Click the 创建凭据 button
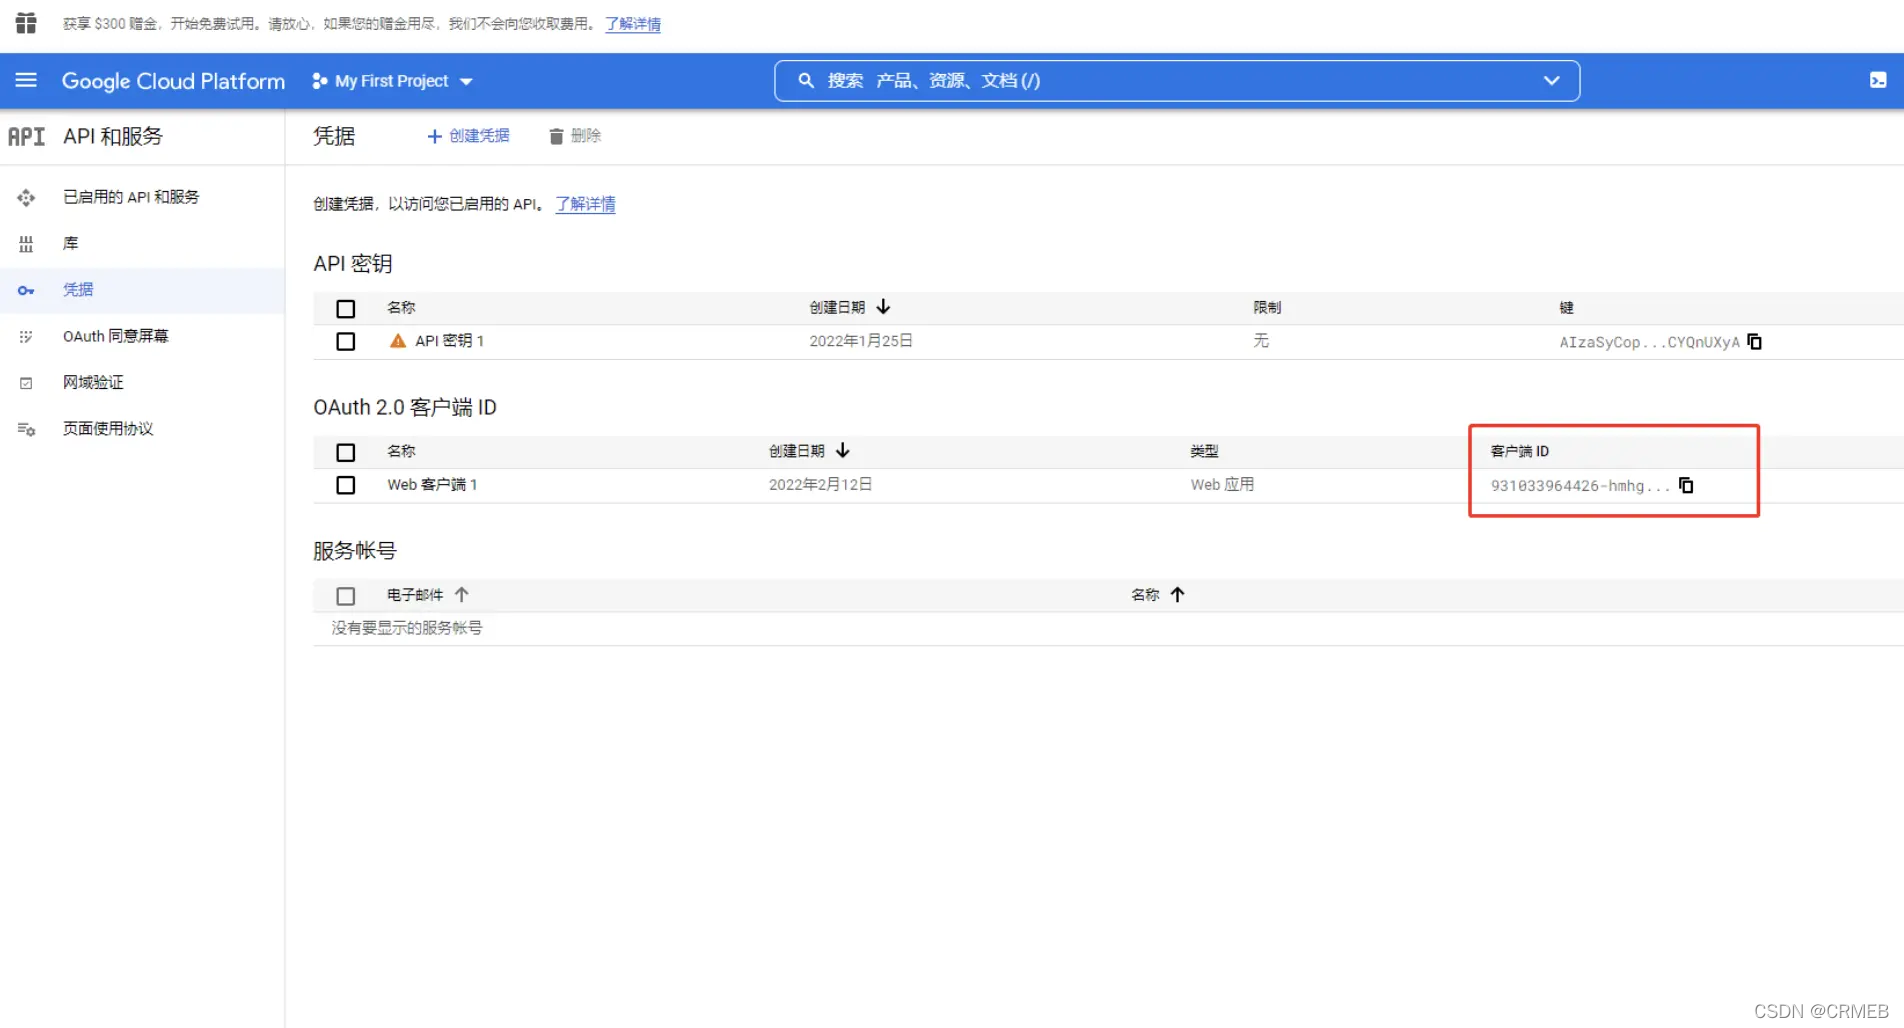This screenshot has height=1028, width=1904. [468, 136]
